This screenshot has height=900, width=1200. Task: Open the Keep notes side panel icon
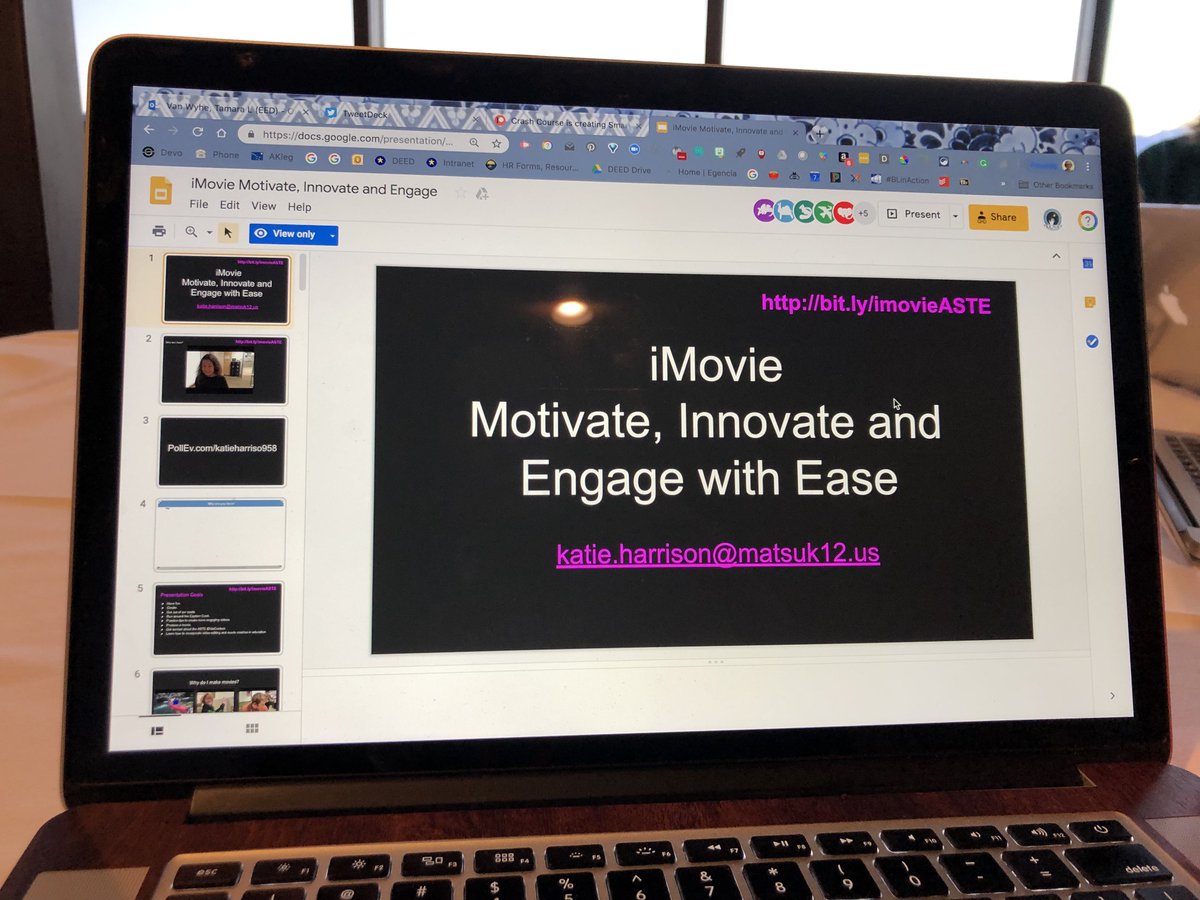[x=1090, y=301]
